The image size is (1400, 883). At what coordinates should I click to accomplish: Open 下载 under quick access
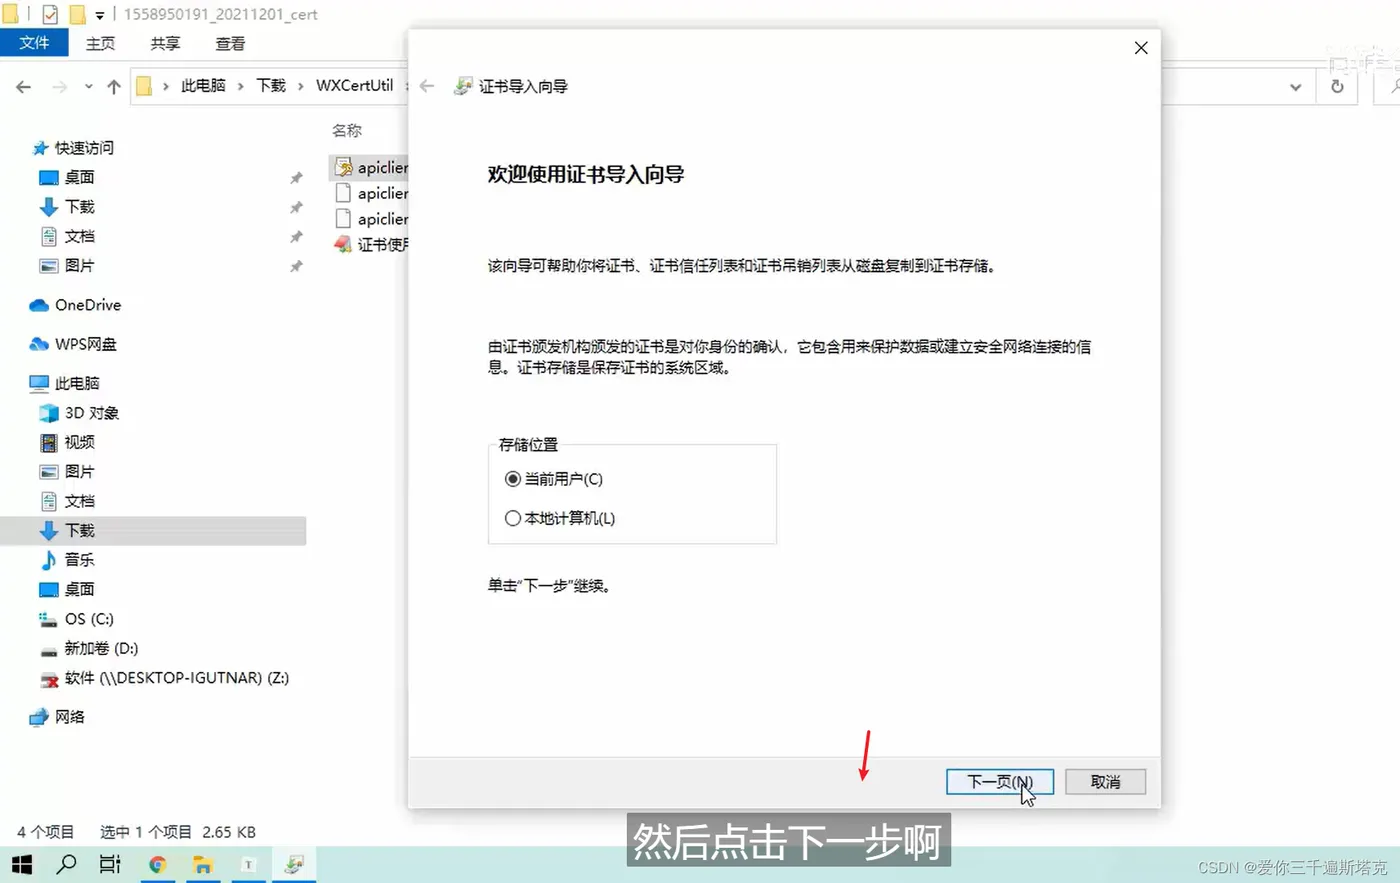coord(79,207)
